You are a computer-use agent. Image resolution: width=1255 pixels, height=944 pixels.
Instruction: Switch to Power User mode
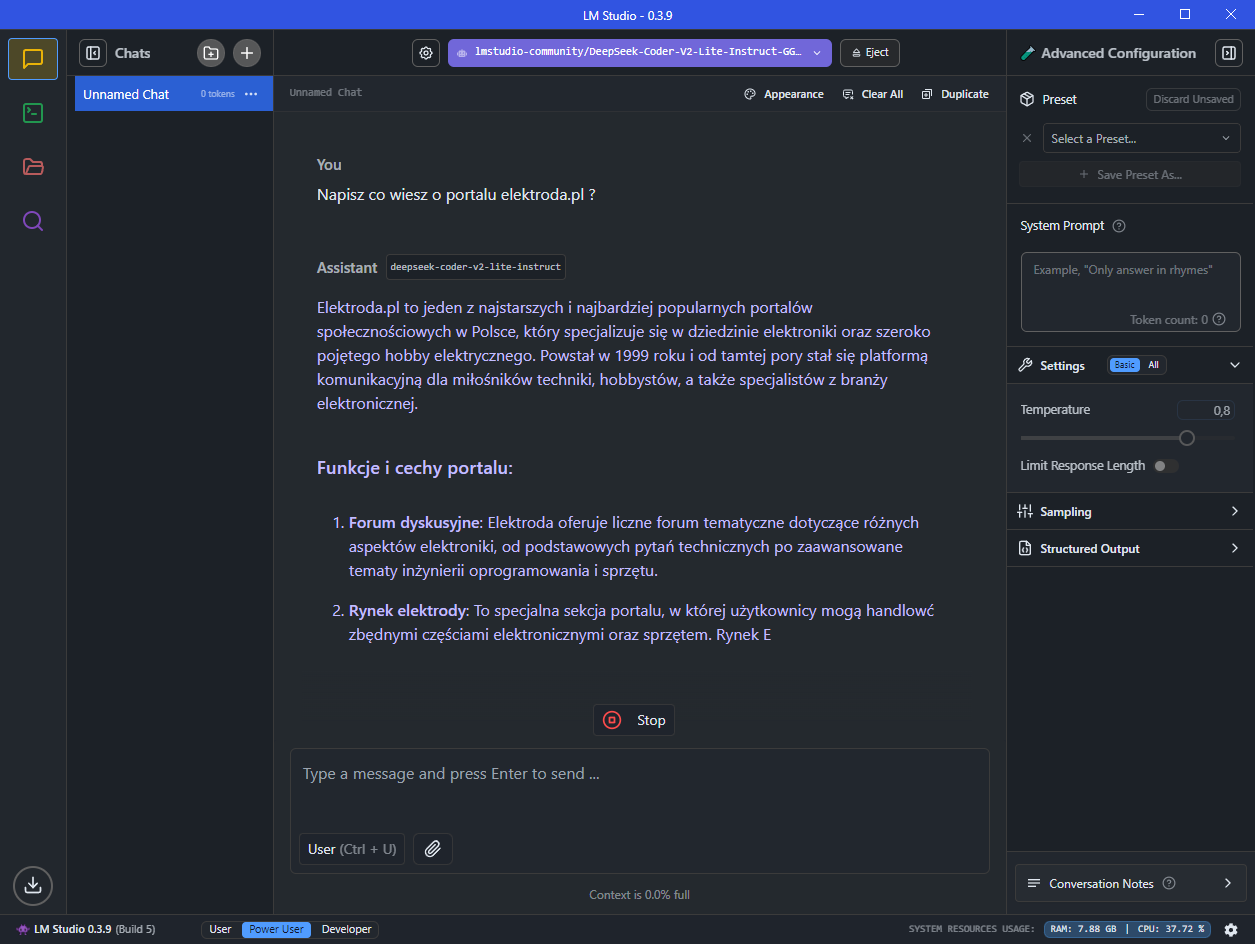[x=277, y=930]
